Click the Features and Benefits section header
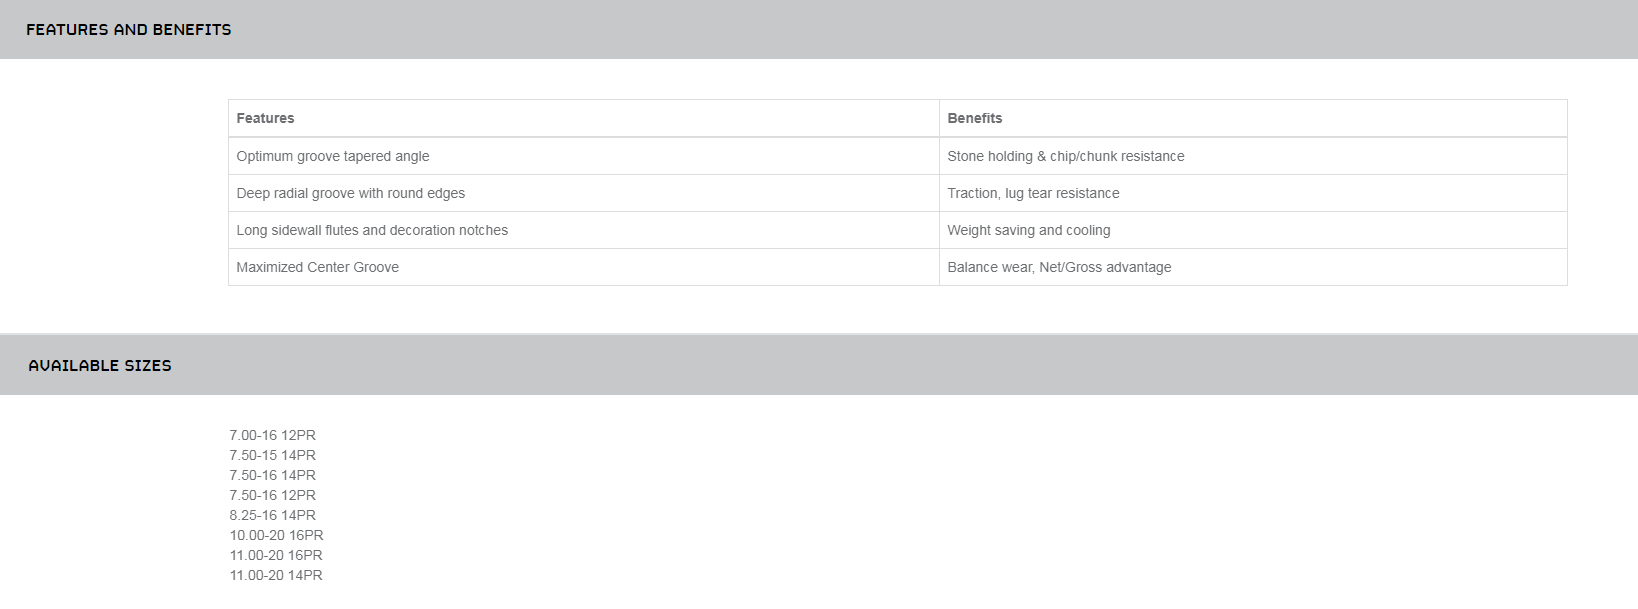This screenshot has width=1638, height=609. (129, 30)
